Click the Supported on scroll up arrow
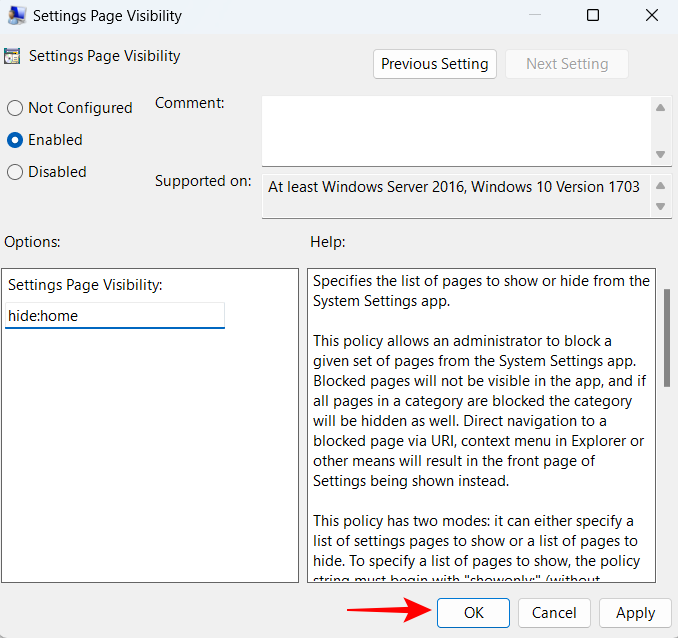The width and height of the screenshot is (678, 638). [660, 186]
